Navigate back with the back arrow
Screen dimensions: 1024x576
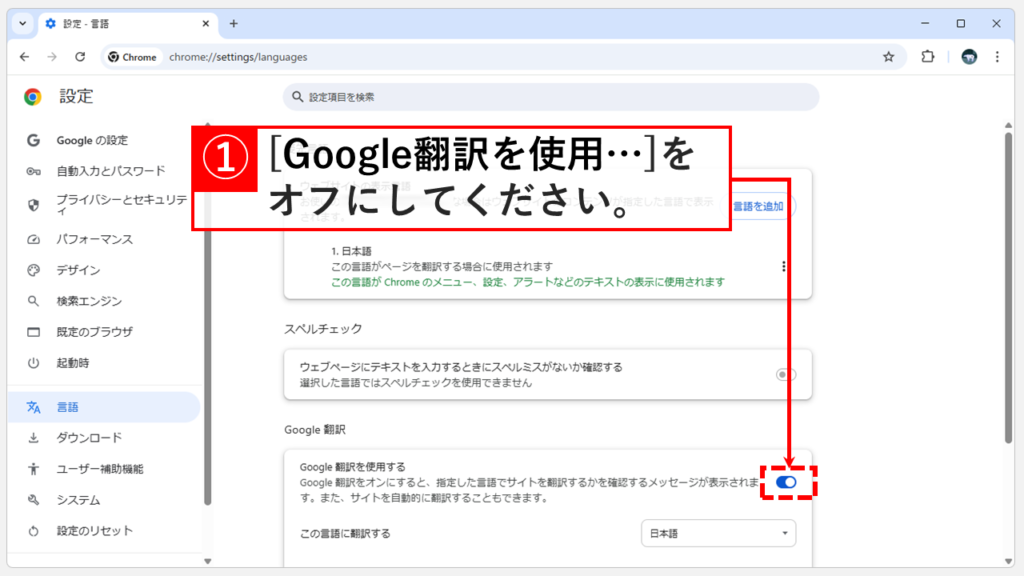tap(25, 57)
